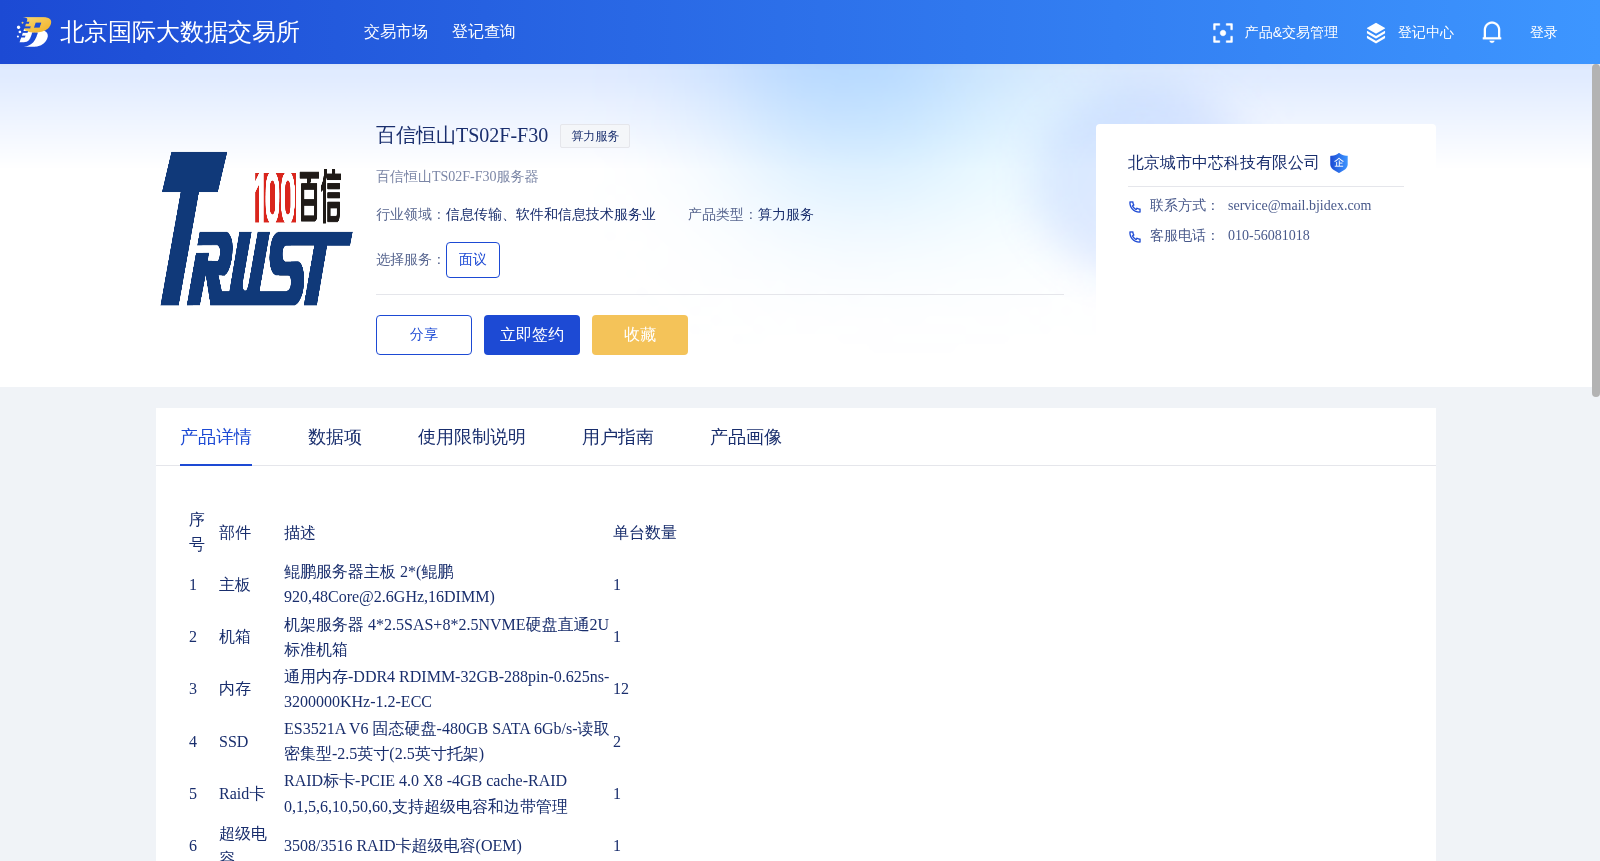The height and width of the screenshot is (861, 1600).
Task: Switch to the 产品详情 tab
Action: 216,437
